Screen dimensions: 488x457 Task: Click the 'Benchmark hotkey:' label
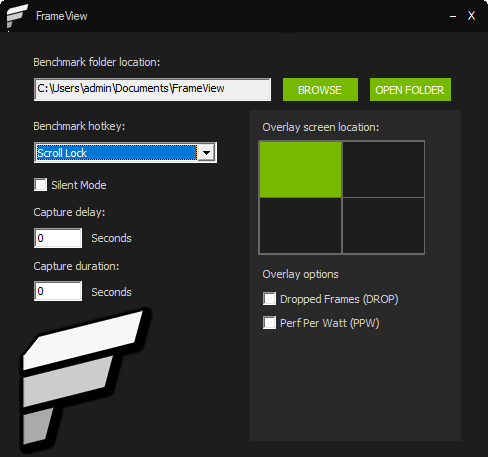click(x=79, y=126)
